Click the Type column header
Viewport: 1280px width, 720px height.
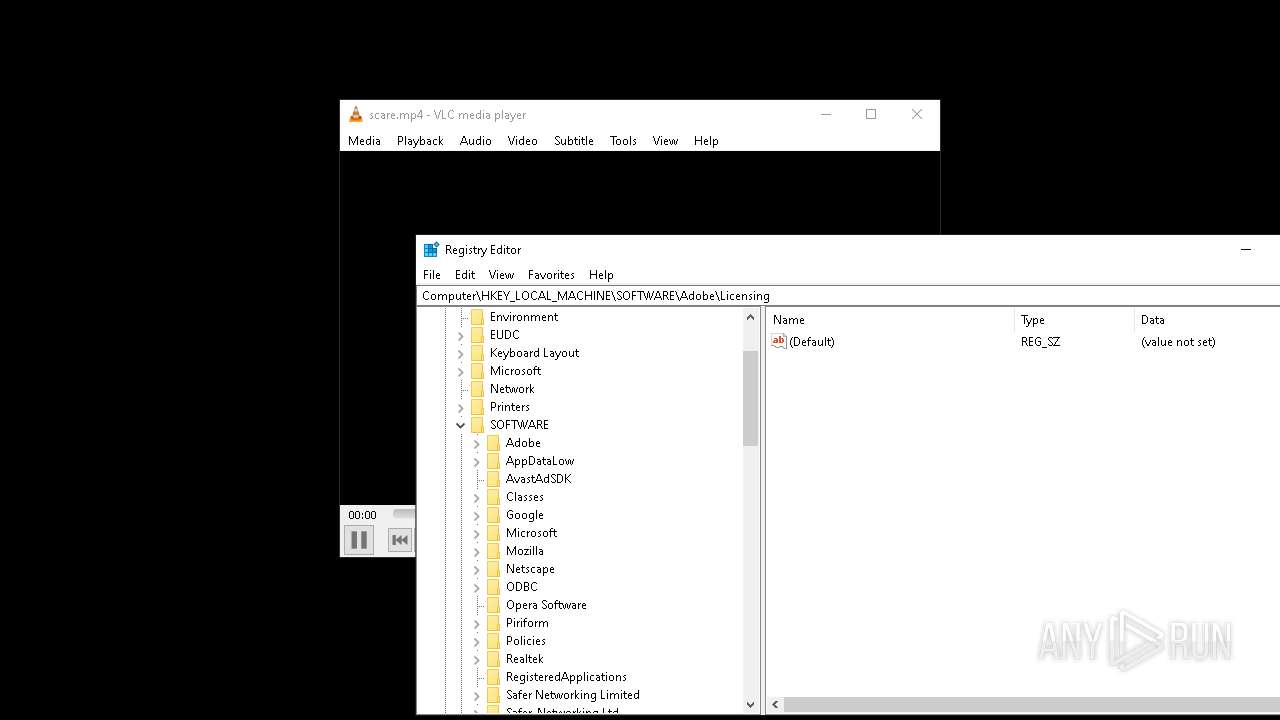pos(1074,320)
